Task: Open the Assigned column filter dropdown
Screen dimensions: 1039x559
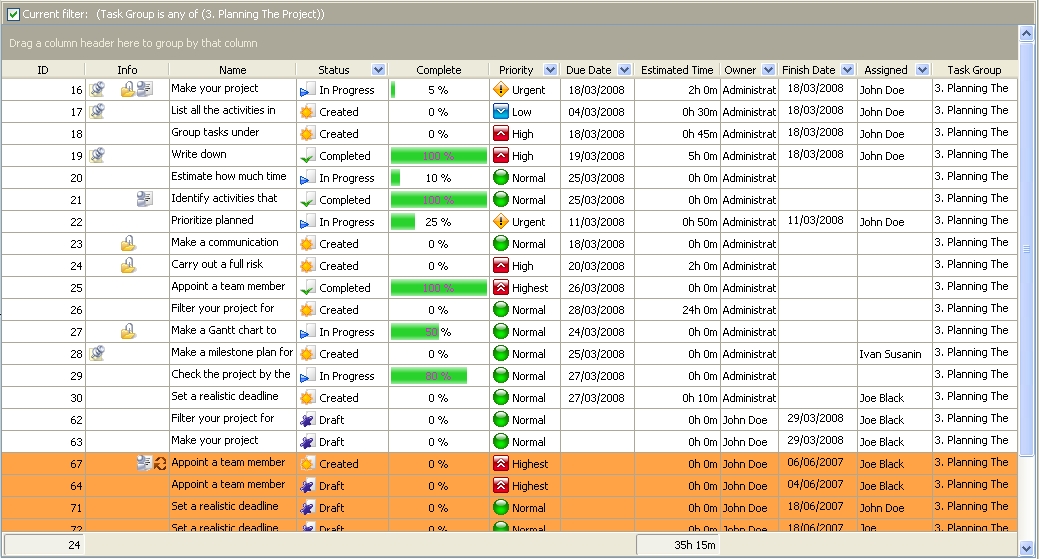Action: coord(921,70)
